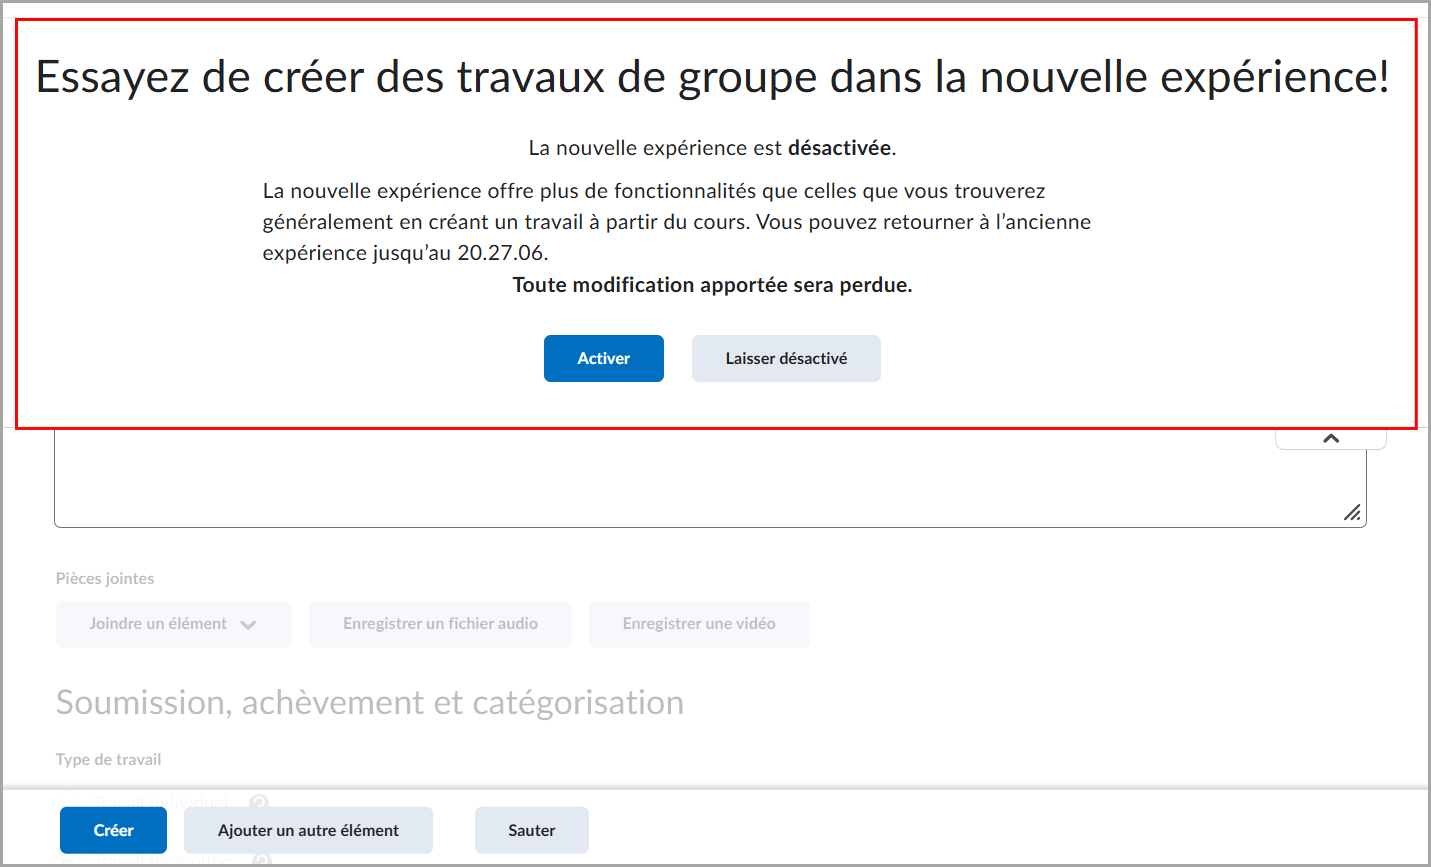This screenshot has width=1431, height=867.
Task: Create the assignment using "Créer"
Action: click(x=113, y=830)
